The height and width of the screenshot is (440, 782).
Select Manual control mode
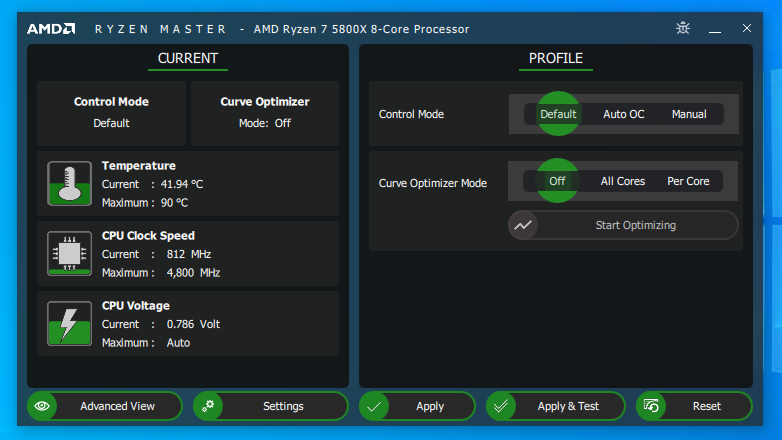[x=689, y=114]
